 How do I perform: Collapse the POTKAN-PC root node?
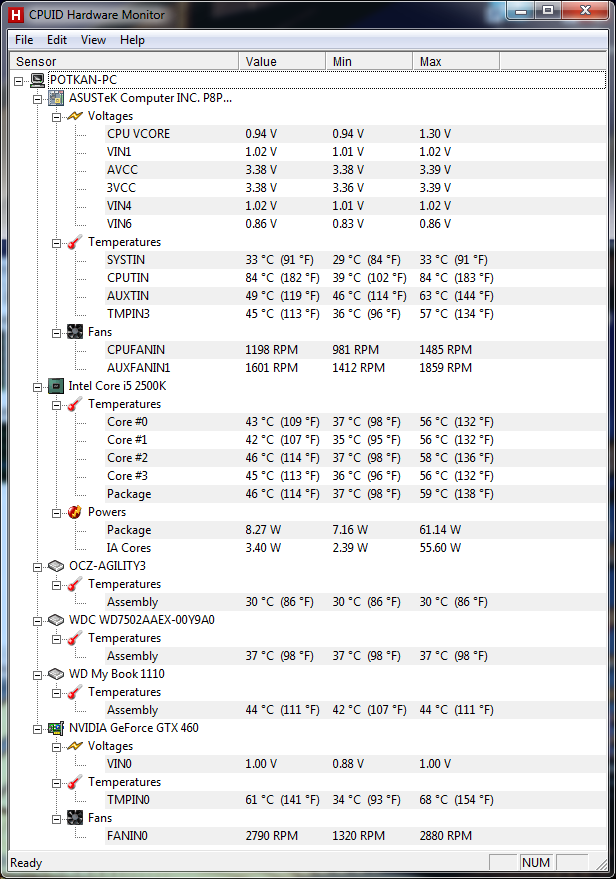(x=18, y=81)
